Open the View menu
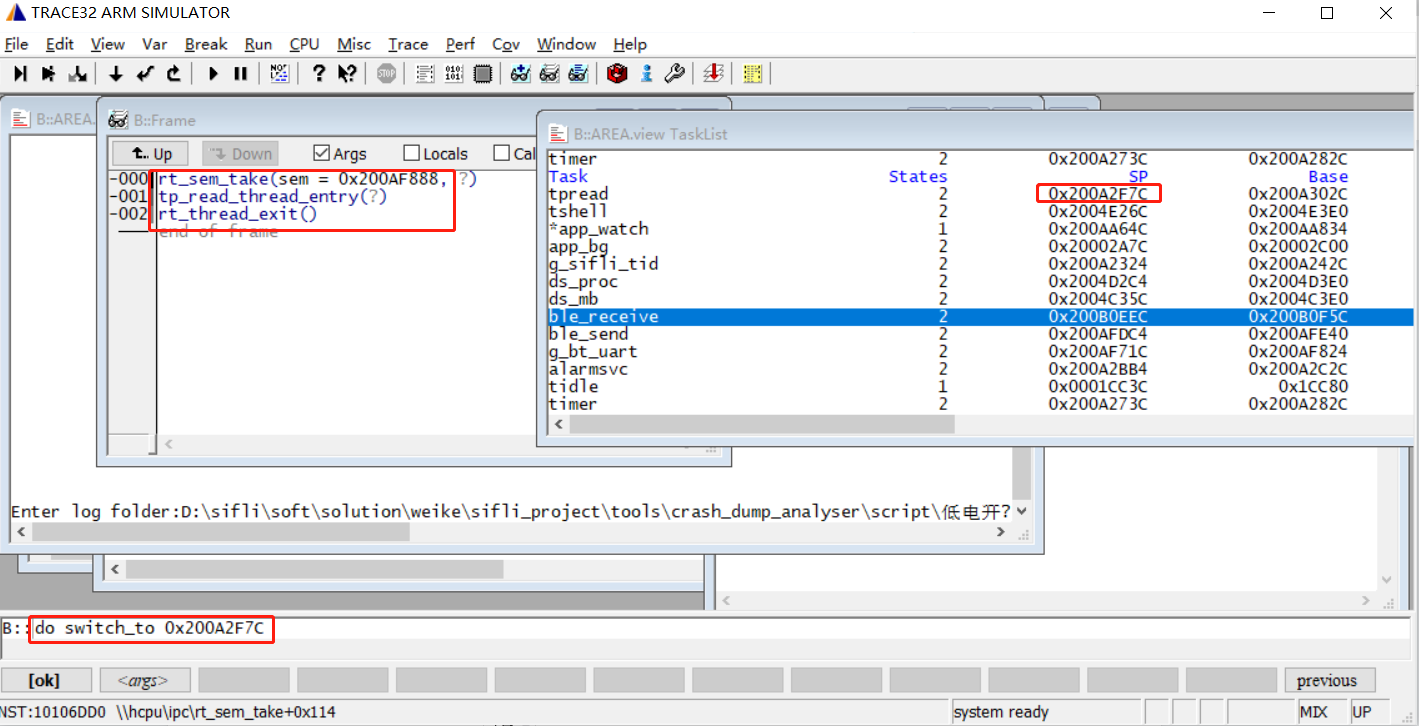The width and height of the screenshot is (1419, 726). (x=108, y=44)
